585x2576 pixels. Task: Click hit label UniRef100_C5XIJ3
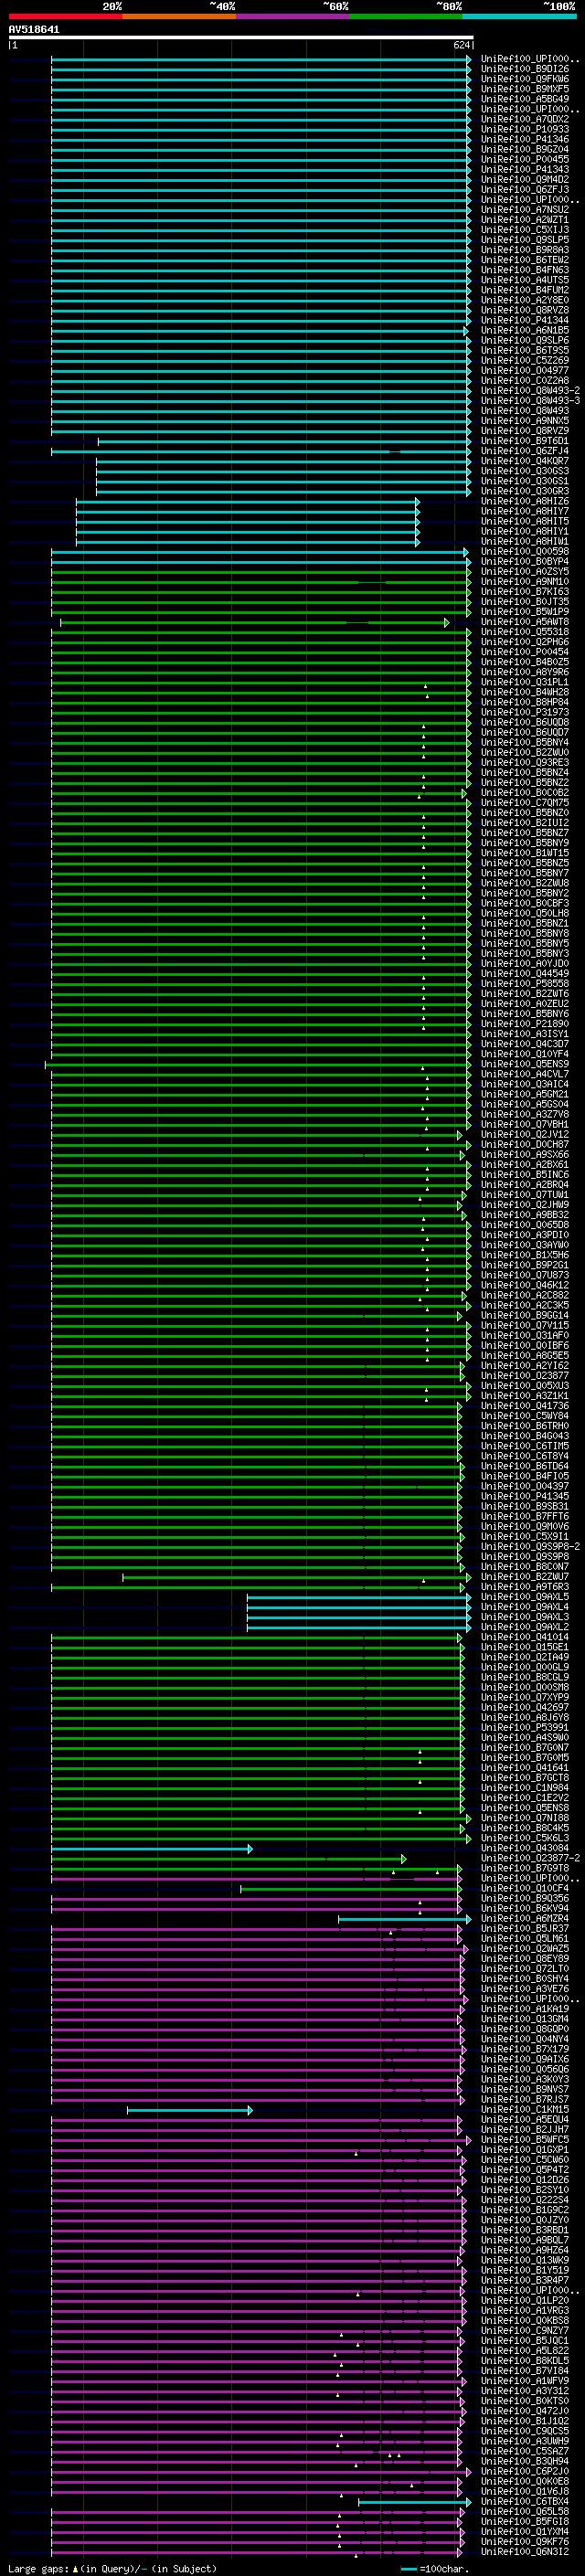525,230
